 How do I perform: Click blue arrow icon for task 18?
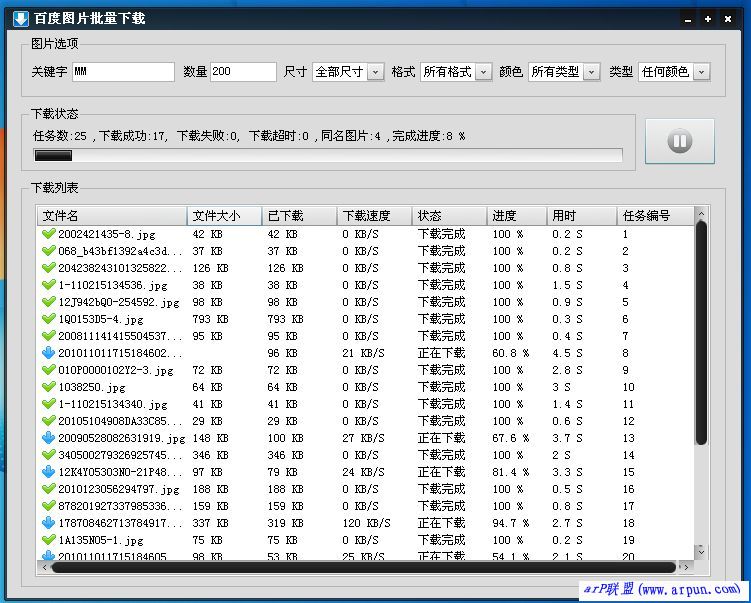click(x=48, y=523)
